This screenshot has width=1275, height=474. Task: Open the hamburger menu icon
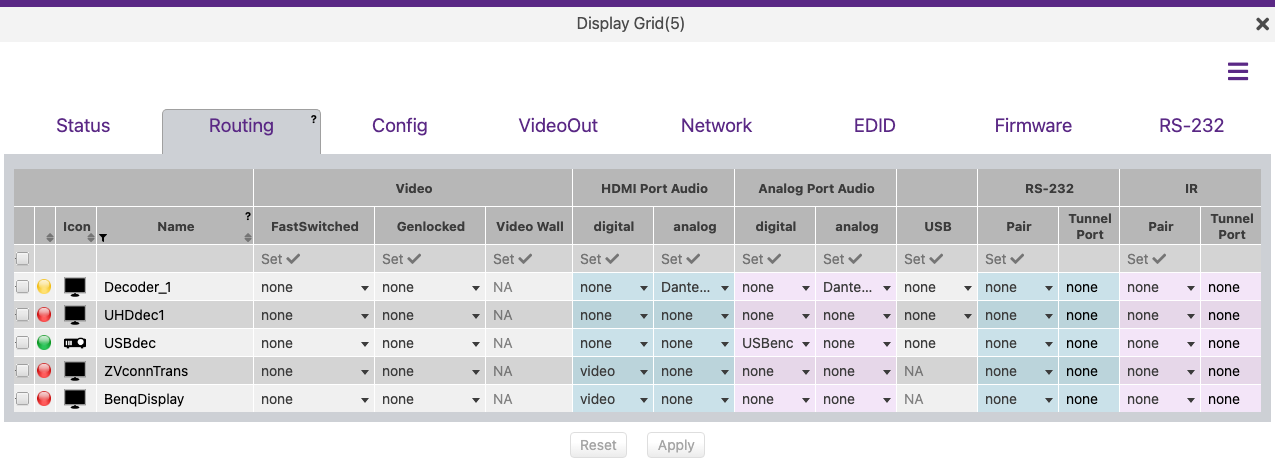click(1238, 71)
